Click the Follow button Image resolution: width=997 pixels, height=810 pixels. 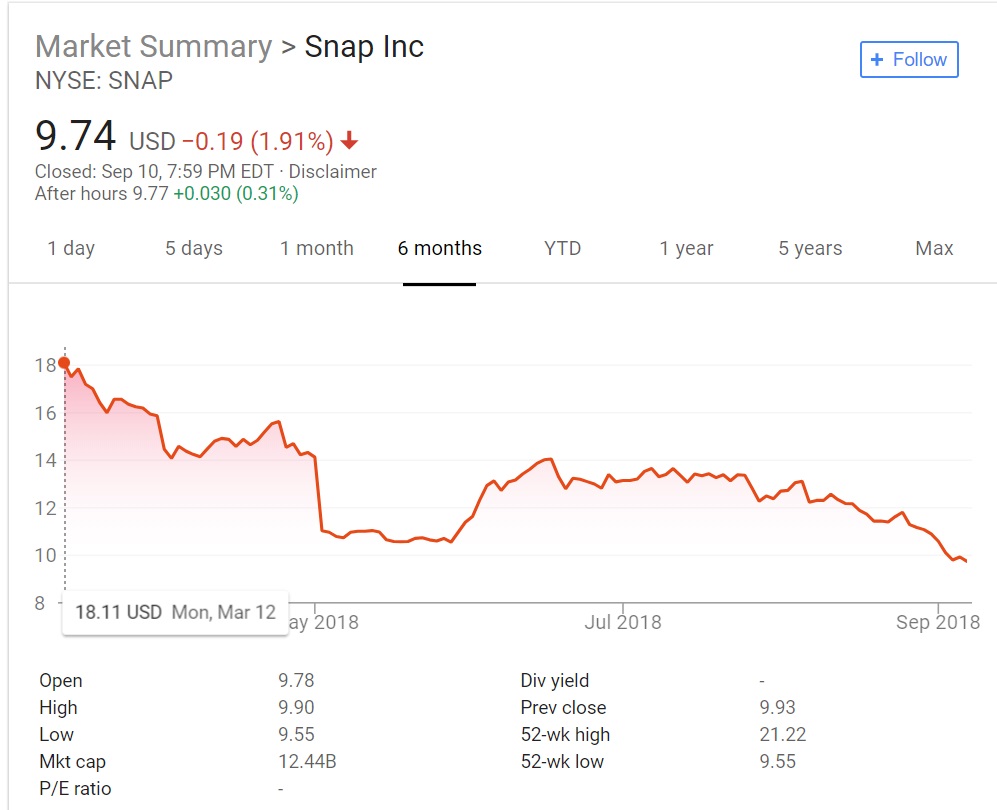click(x=909, y=60)
